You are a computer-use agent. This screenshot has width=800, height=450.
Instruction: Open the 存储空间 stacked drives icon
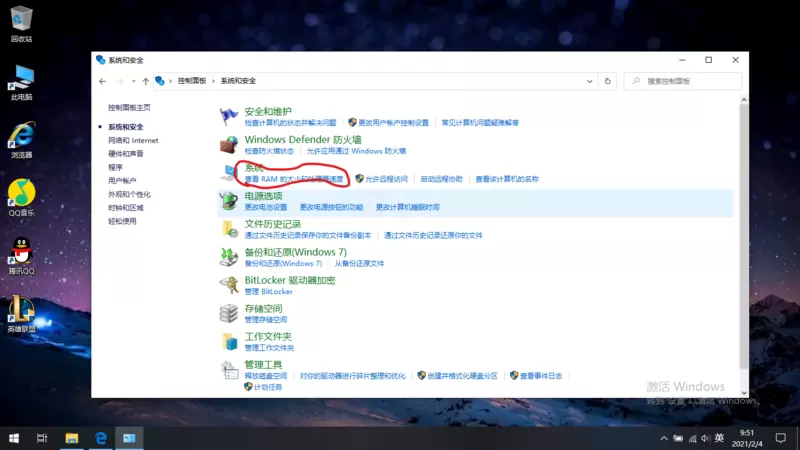229,313
